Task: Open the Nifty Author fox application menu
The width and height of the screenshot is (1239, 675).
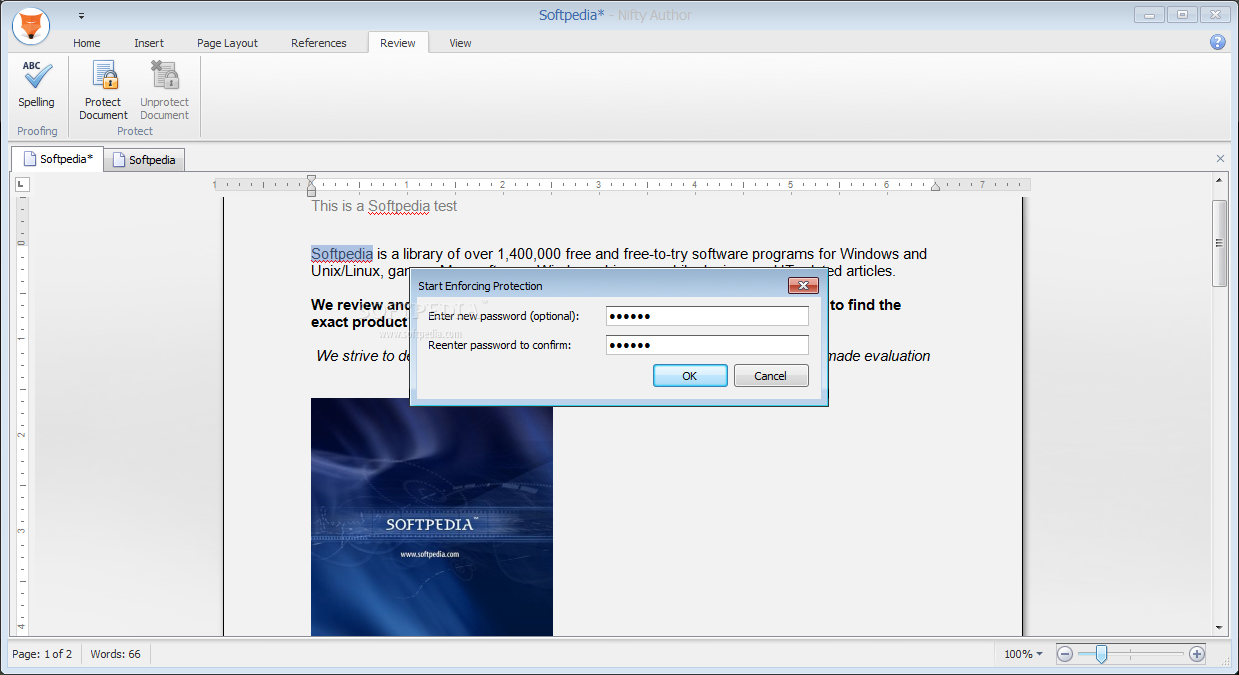Action: (32, 26)
